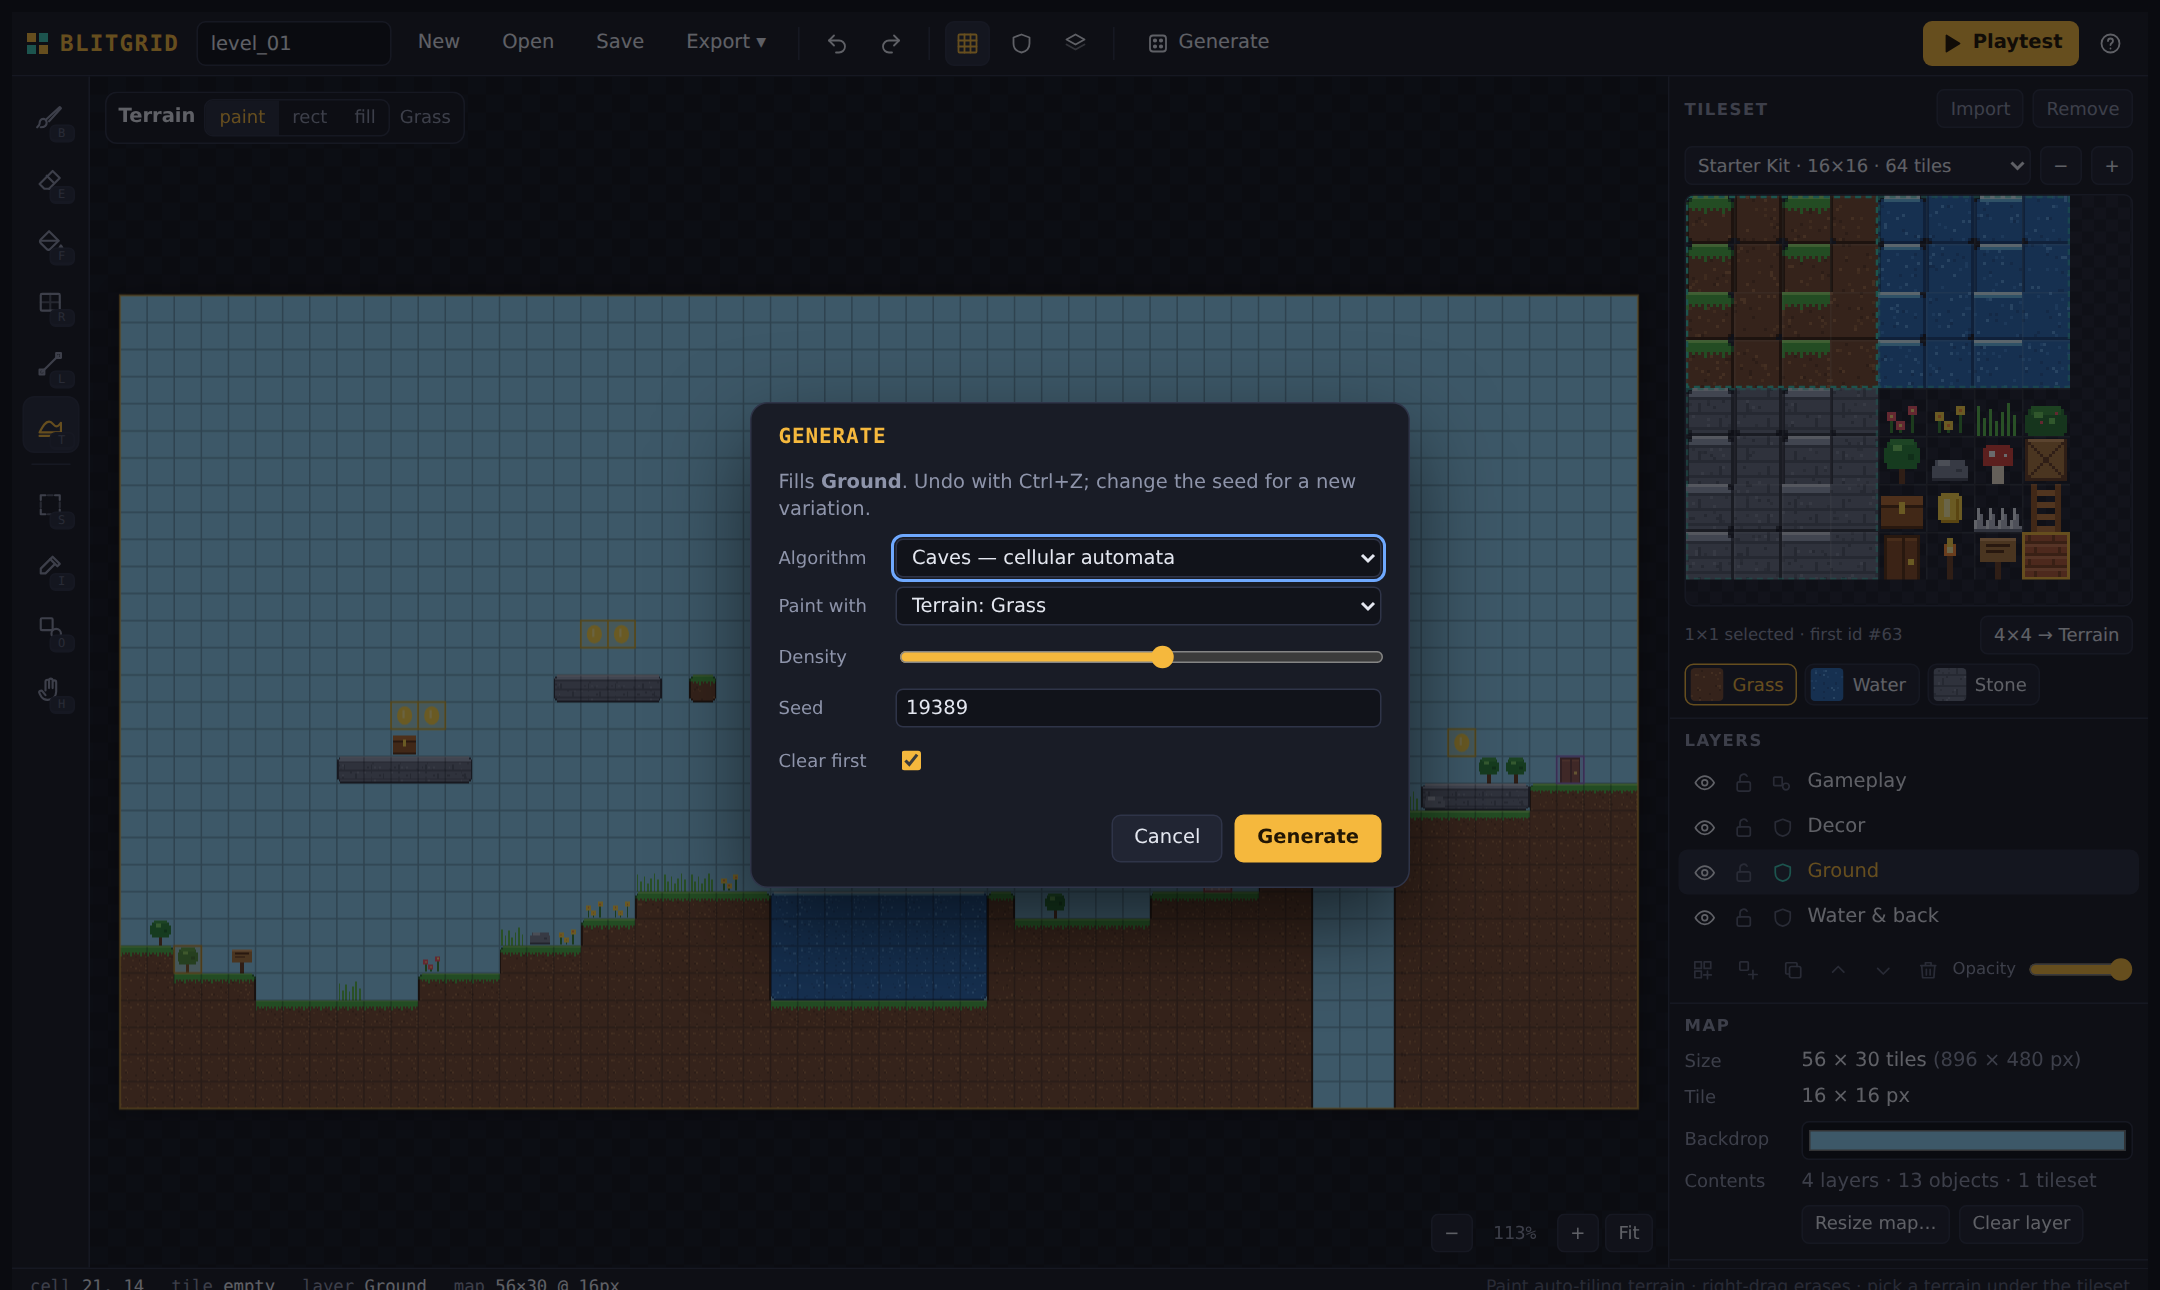Select the Terrain tool icon
The width and height of the screenshot is (2160, 1290).
(x=50, y=426)
